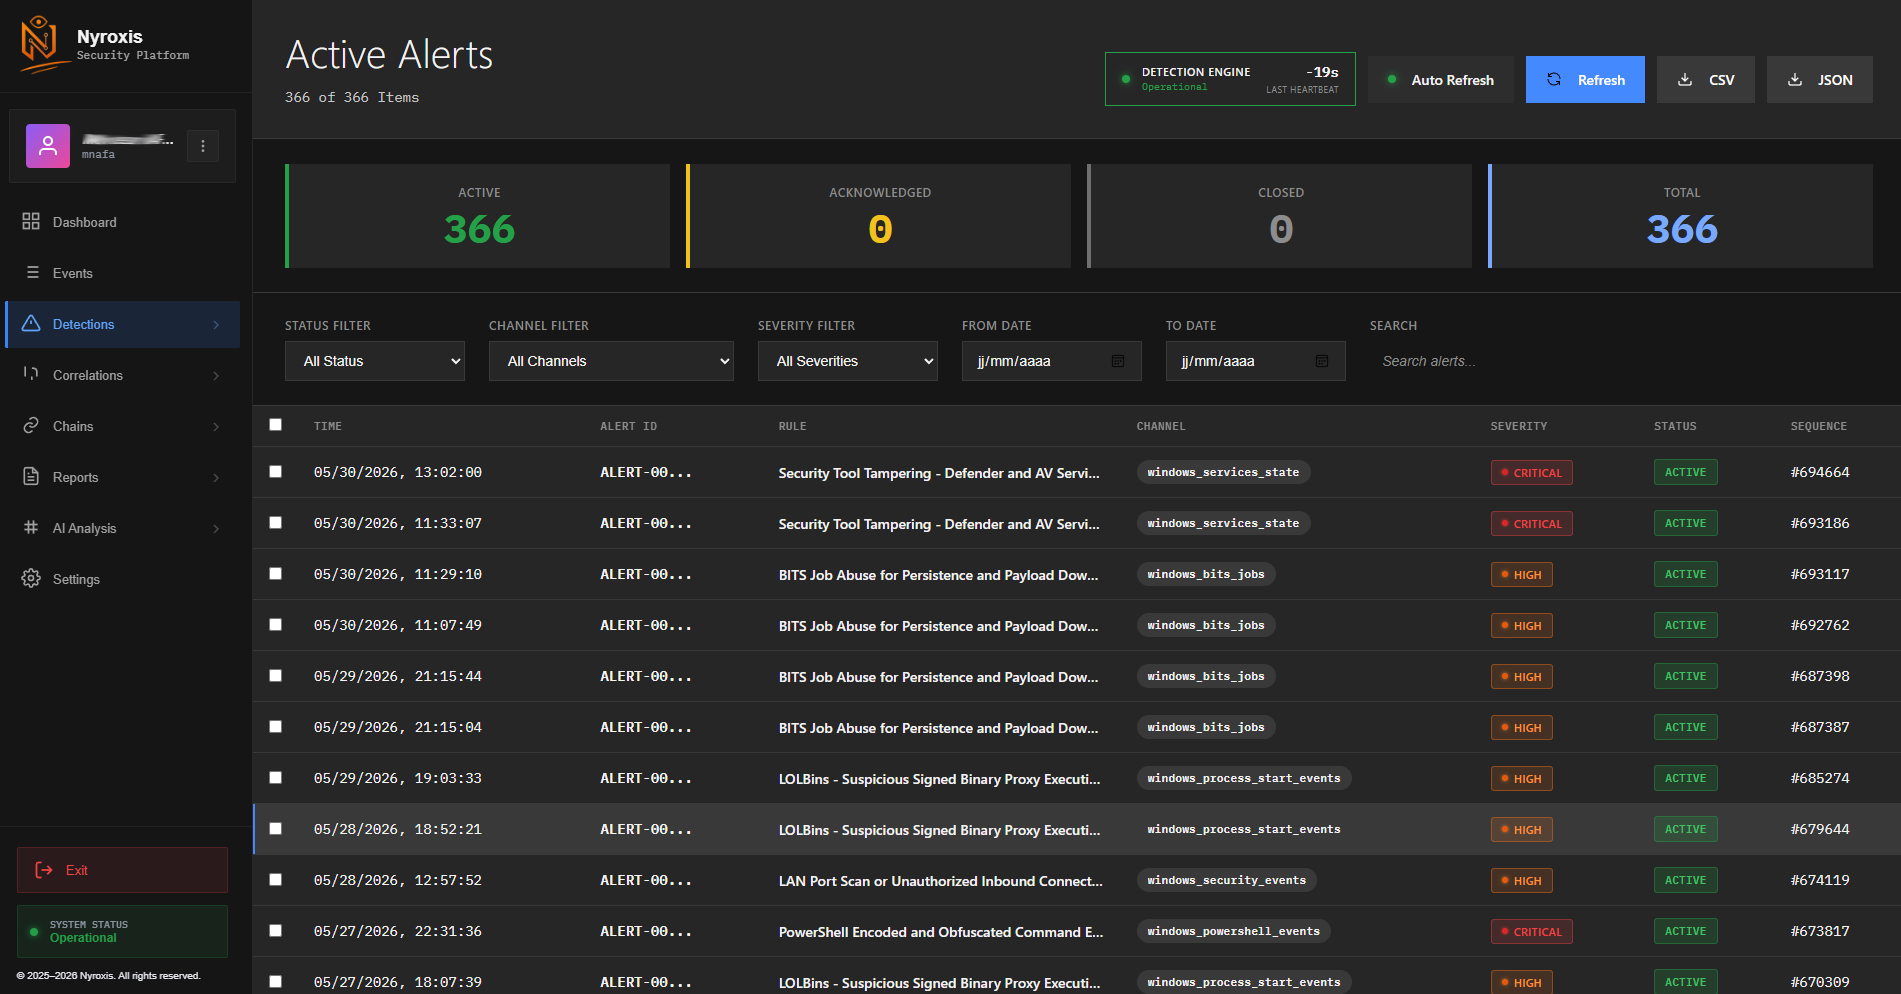Open Correlations in the sidebar
The height and width of the screenshot is (994, 1901).
tap(122, 375)
